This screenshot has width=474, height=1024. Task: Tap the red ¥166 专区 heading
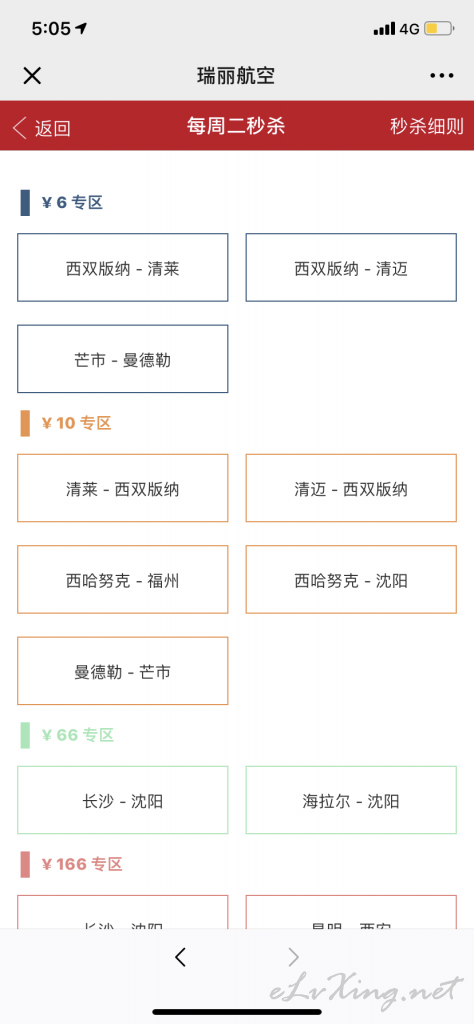point(82,865)
